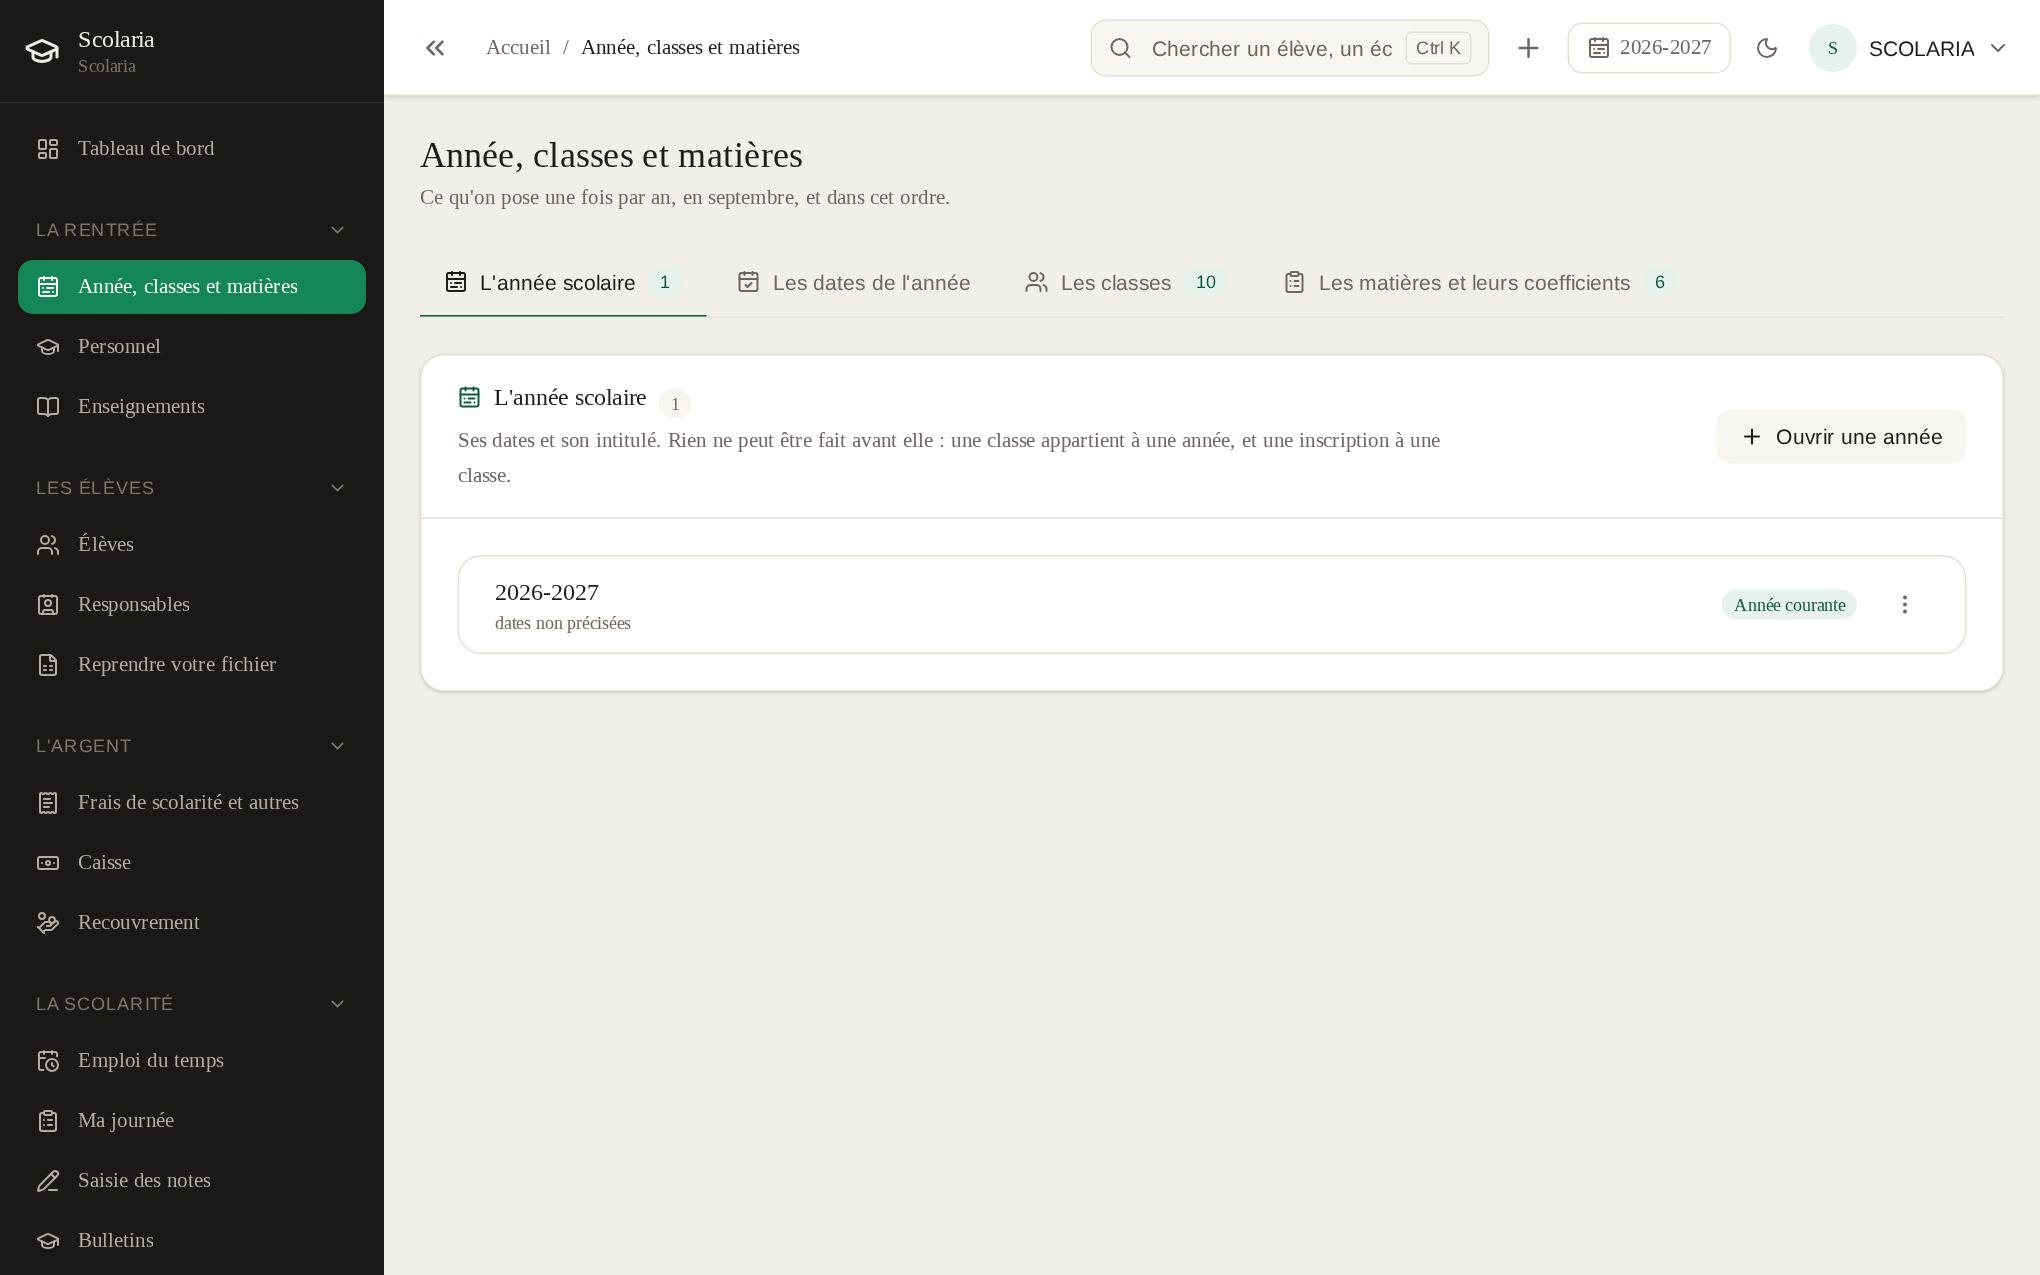Open Bulletins in the sidebar

[x=192, y=1241]
